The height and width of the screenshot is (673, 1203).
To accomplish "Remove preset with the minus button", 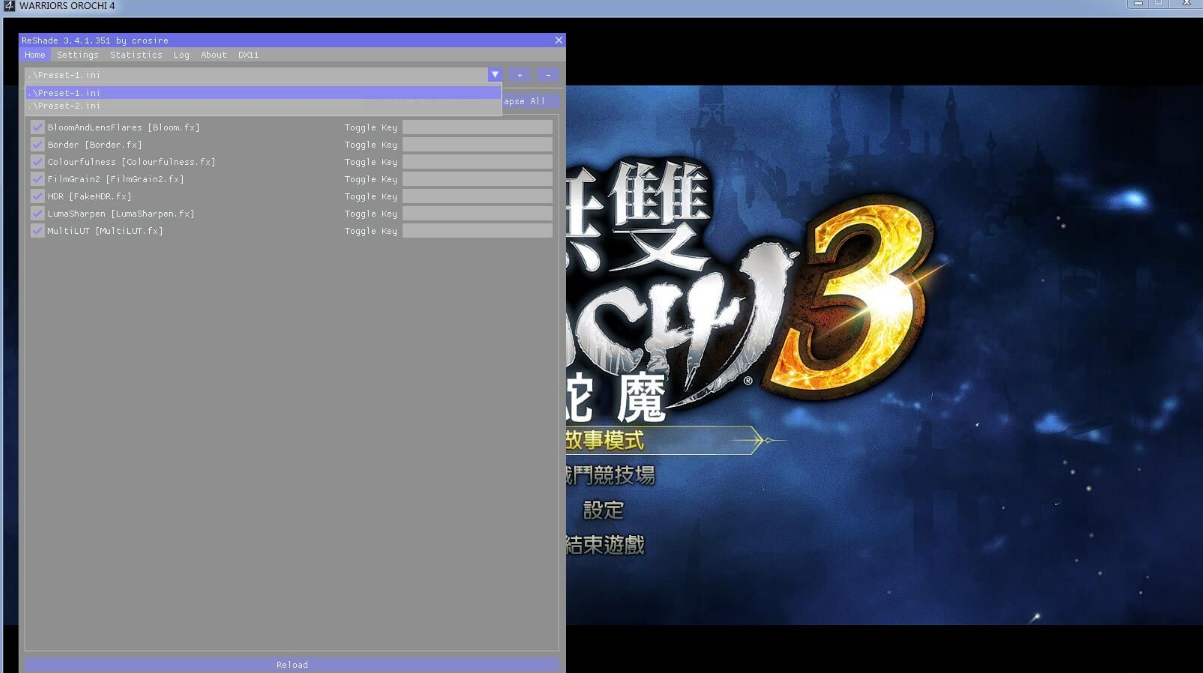I will click(x=548, y=75).
